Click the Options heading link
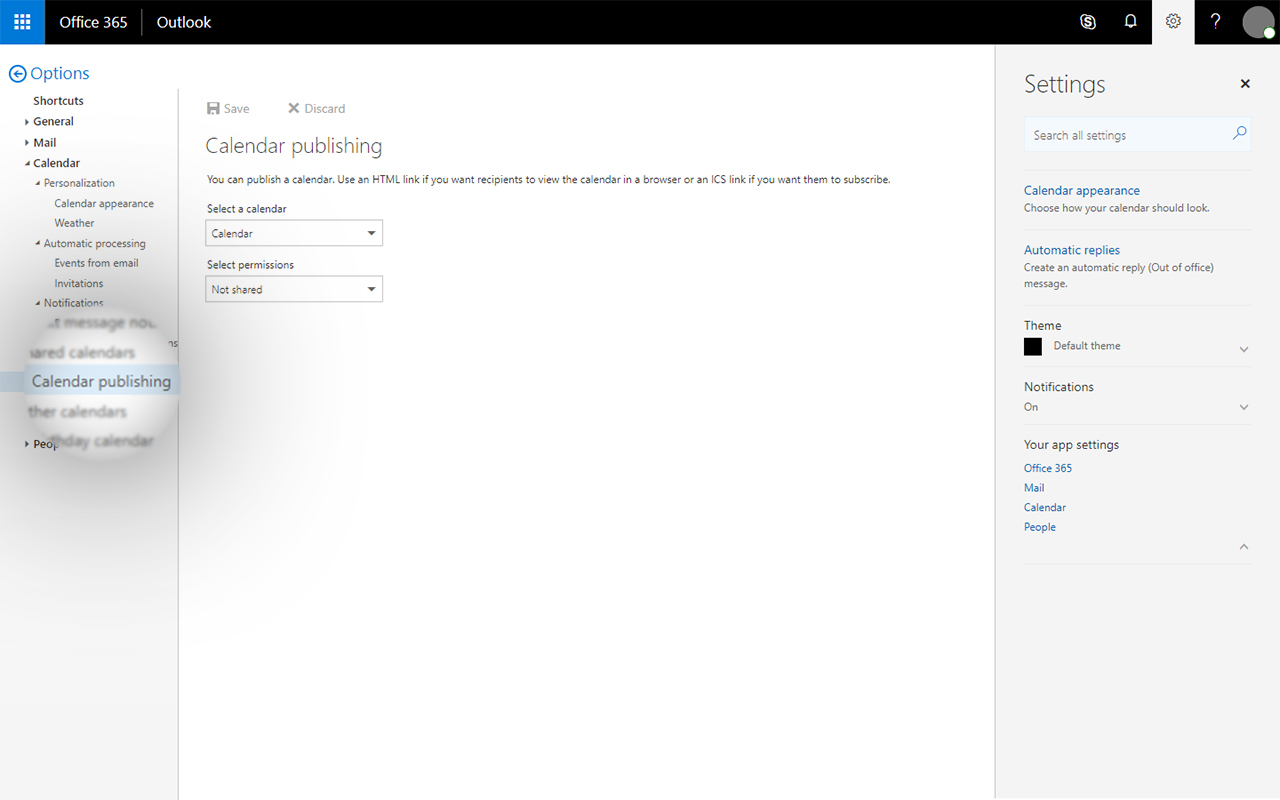The height and width of the screenshot is (800, 1280). (60, 73)
